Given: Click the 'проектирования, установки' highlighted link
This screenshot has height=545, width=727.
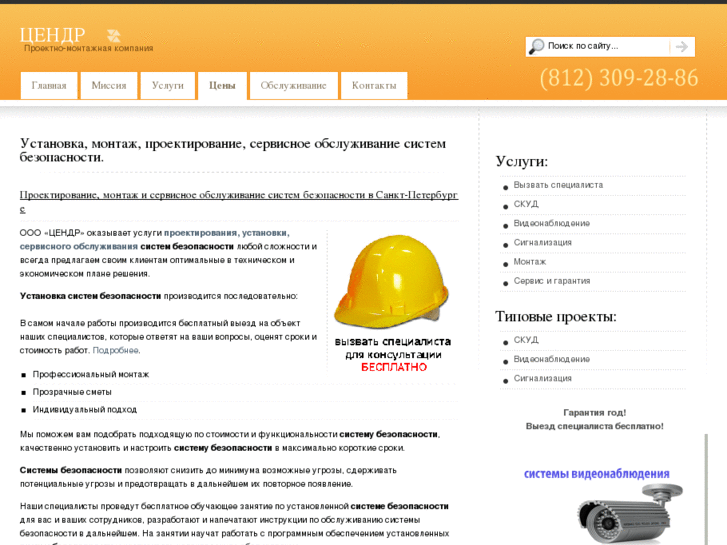Looking at the screenshot, I should pyautogui.click(x=227, y=233).
